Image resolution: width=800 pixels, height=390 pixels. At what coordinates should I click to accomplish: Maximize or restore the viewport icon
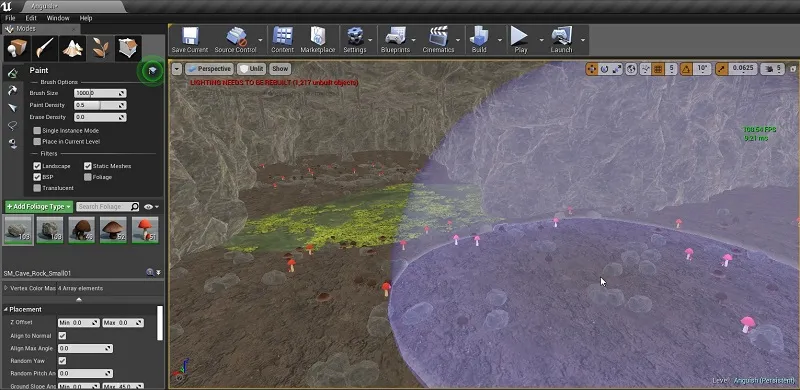pyautogui.click(x=793, y=68)
